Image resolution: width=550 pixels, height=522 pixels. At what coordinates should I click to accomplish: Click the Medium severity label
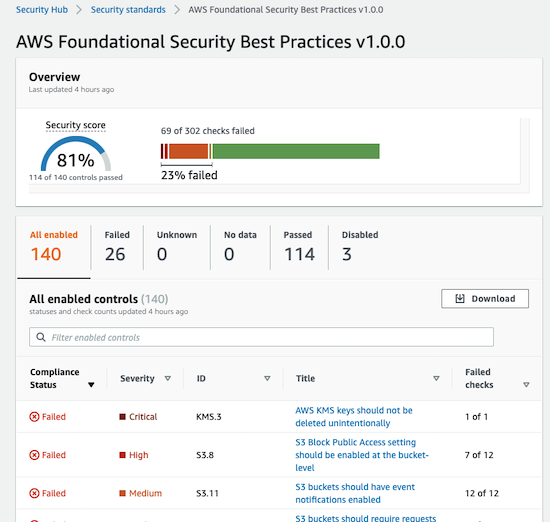click(146, 493)
